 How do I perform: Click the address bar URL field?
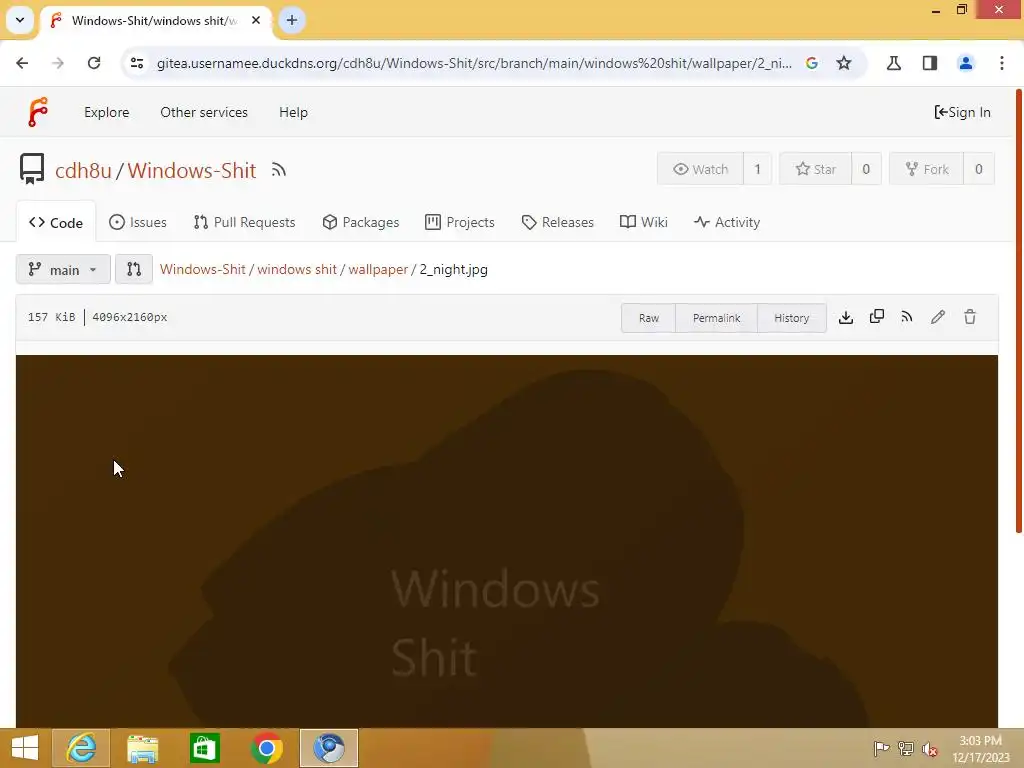[x=474, y=63]
